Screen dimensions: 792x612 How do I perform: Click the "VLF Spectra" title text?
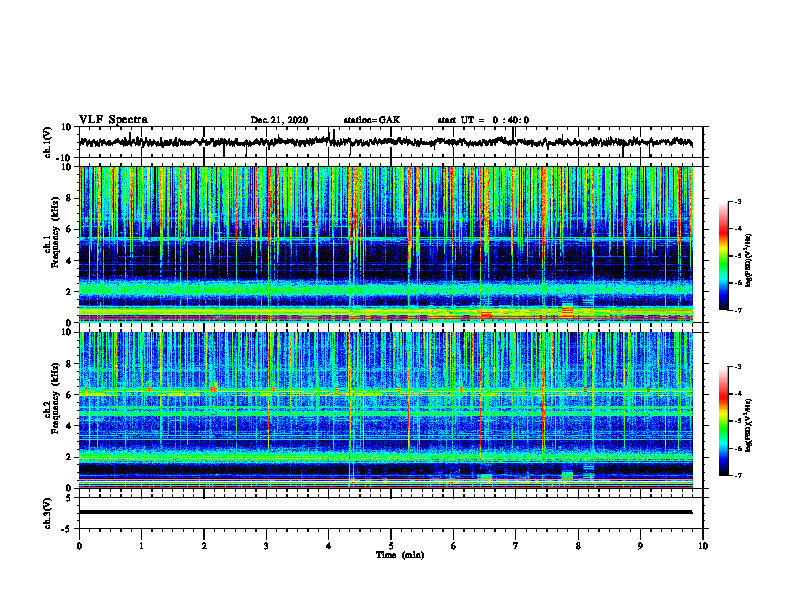113,119
